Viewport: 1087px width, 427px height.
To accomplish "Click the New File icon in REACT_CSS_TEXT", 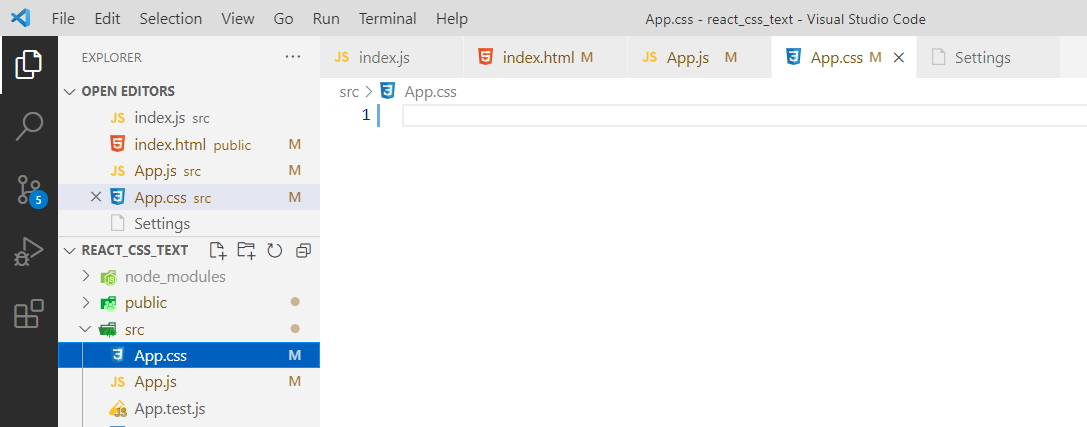I will pos(217,250).
